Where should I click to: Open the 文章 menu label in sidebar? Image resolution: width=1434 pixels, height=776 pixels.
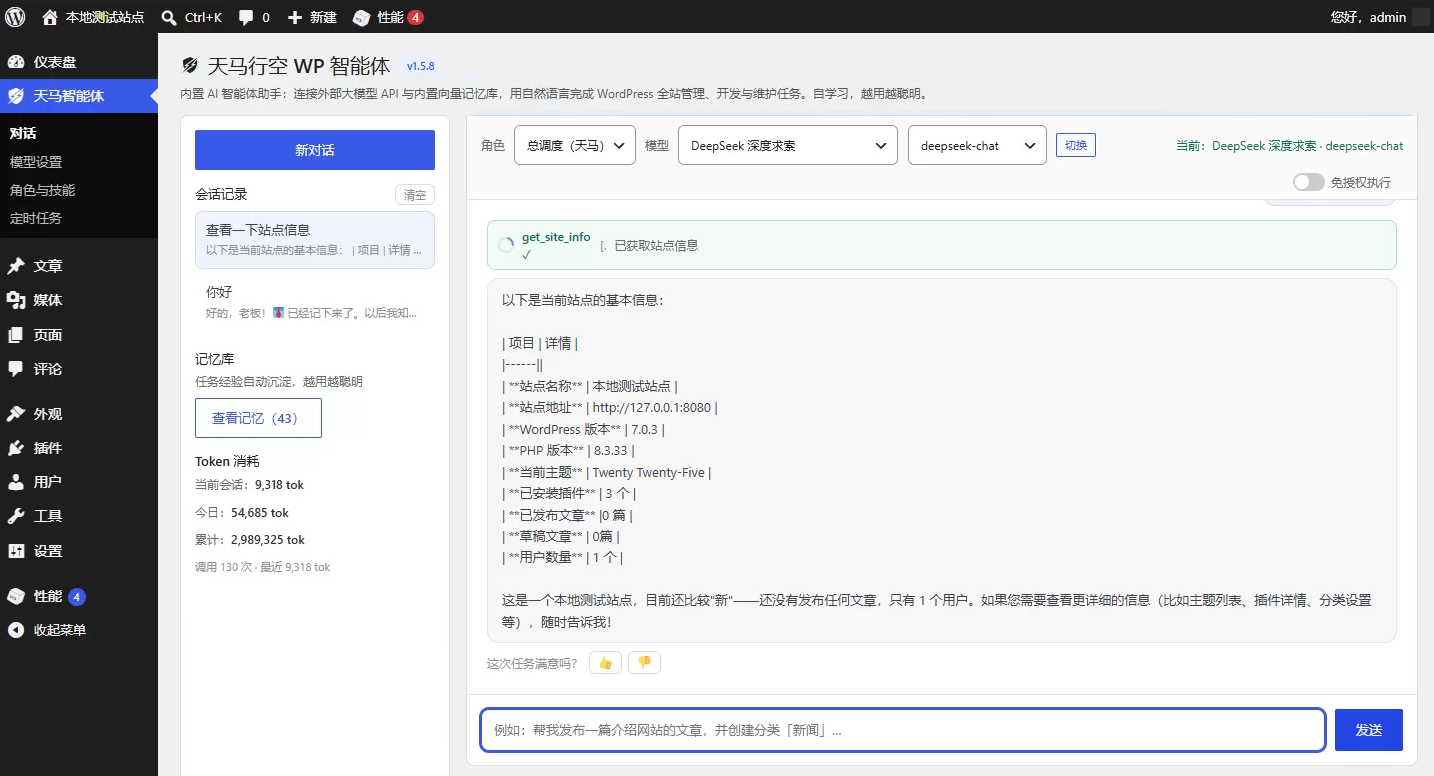[48, 266]
